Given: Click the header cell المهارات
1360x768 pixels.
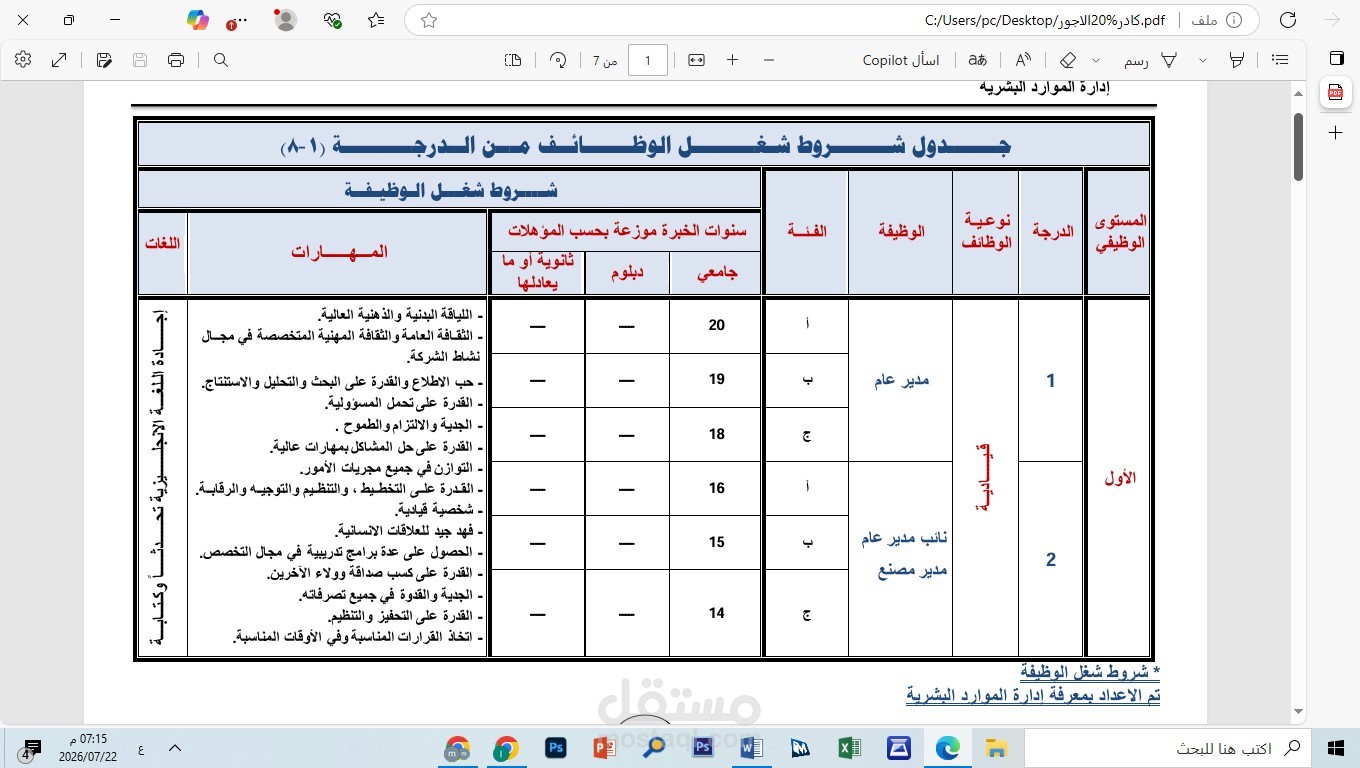Looking at the screenshot, I should tap(339, 252).
